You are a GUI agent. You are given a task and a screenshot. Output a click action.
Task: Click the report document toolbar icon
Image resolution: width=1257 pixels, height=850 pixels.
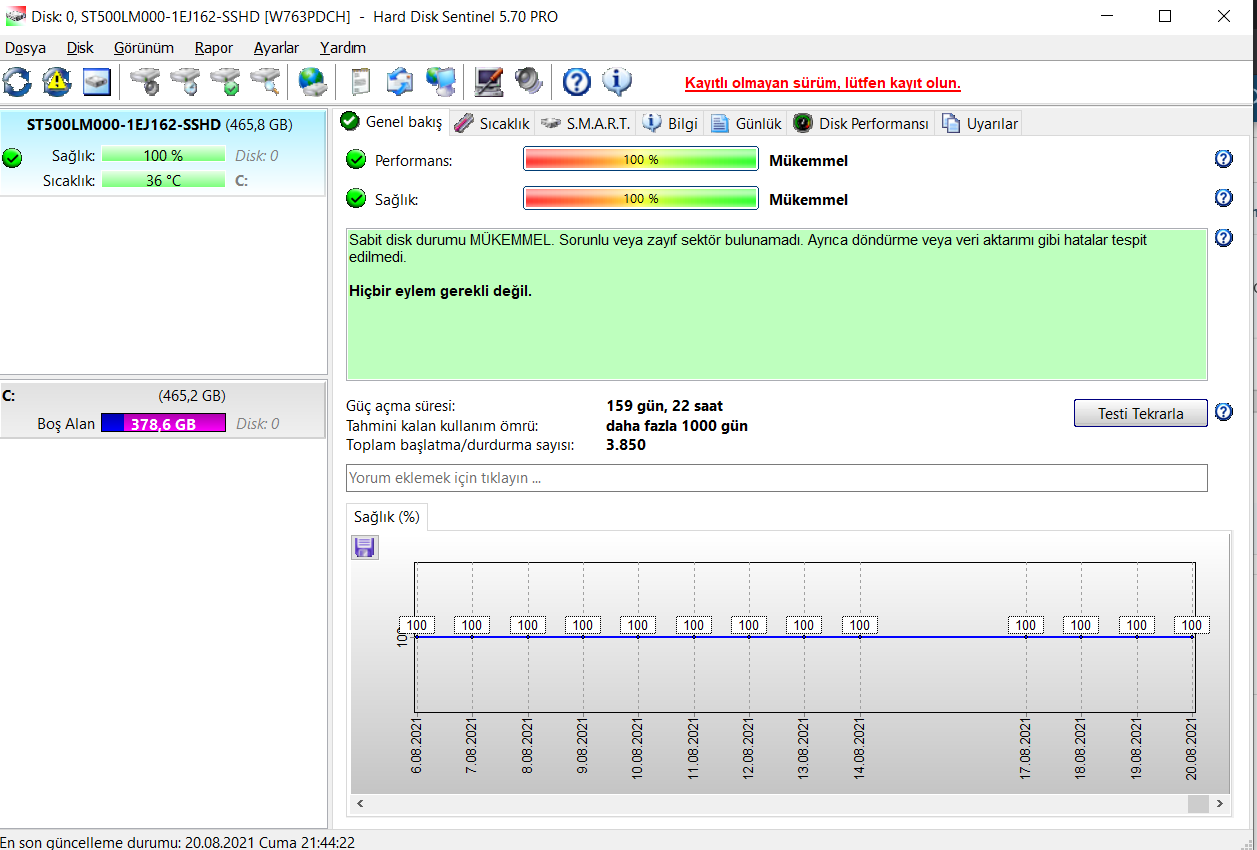[x=361, y=82]
